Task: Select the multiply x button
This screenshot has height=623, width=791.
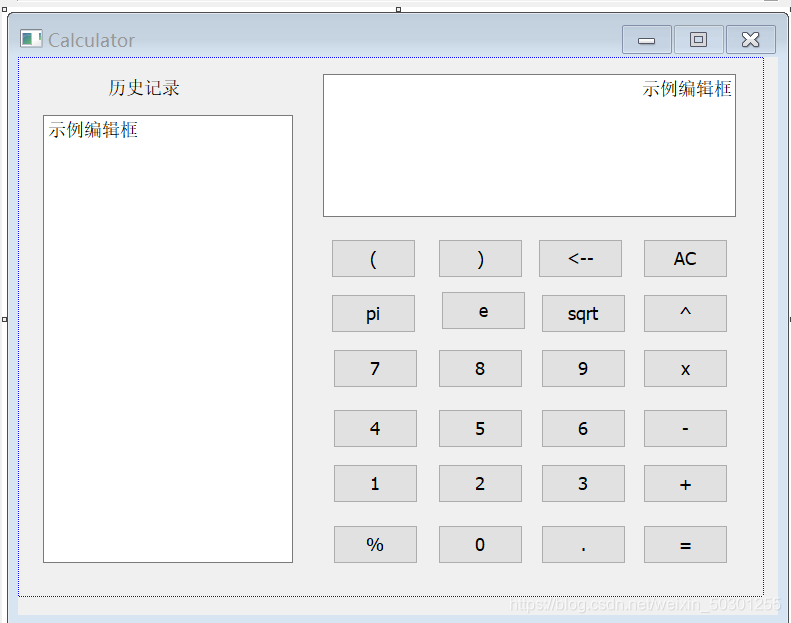Action: point(685,369)
